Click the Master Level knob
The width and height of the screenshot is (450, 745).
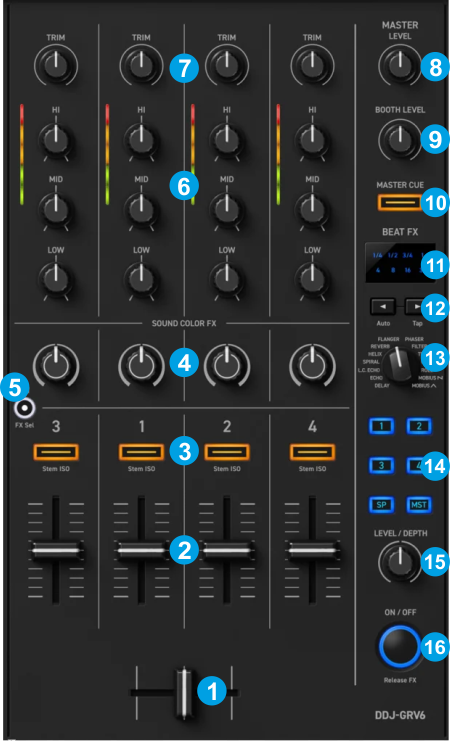tap(400, 65)
